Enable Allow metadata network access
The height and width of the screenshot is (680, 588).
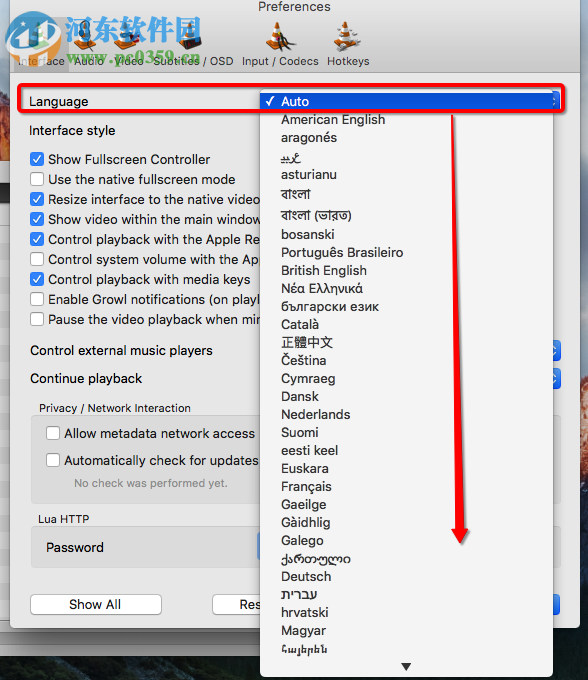(x=53, y=433)
